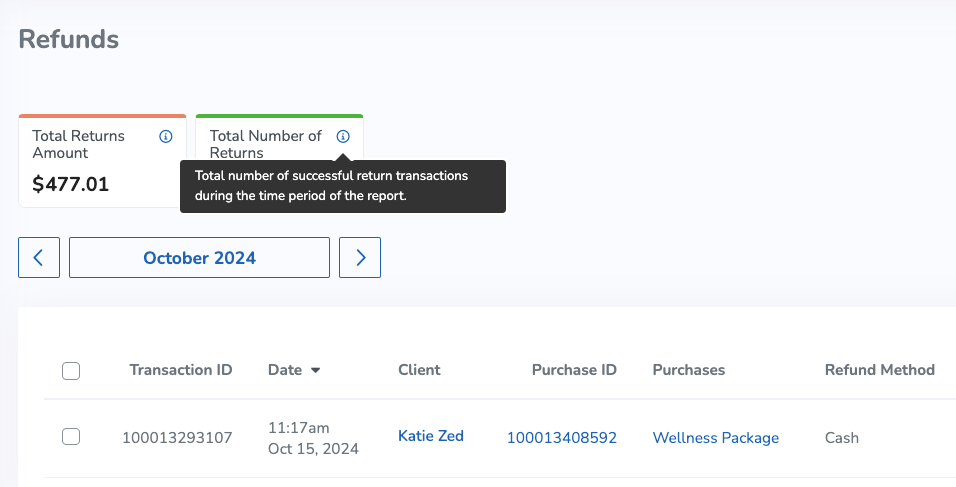Open client Katie Zed's profile
The height and width of the screenshot is (487, 956).
(430, 436)
